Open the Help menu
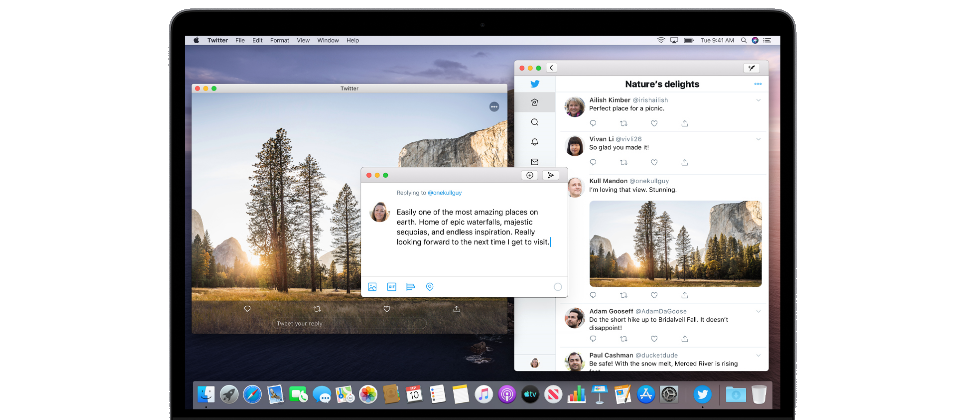This screenshot has height=420, width=960. pos(353,40)
